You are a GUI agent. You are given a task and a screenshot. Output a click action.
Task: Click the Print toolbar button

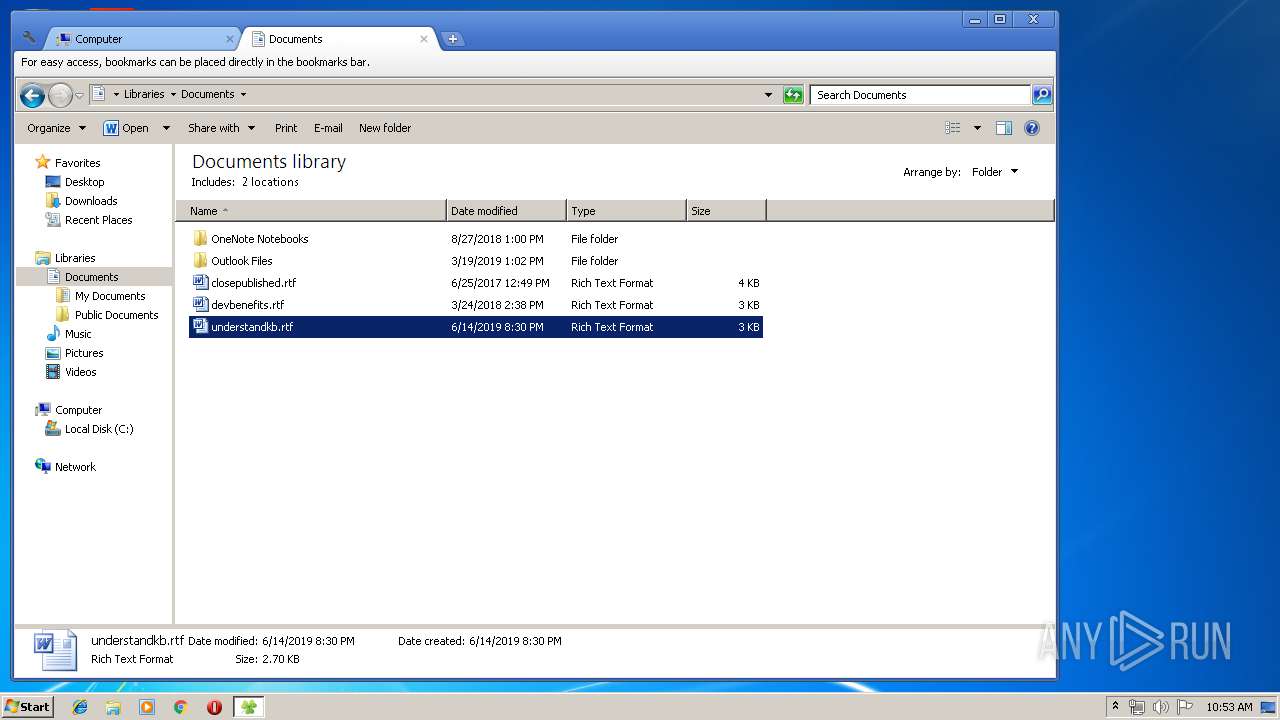pos(286,128)
